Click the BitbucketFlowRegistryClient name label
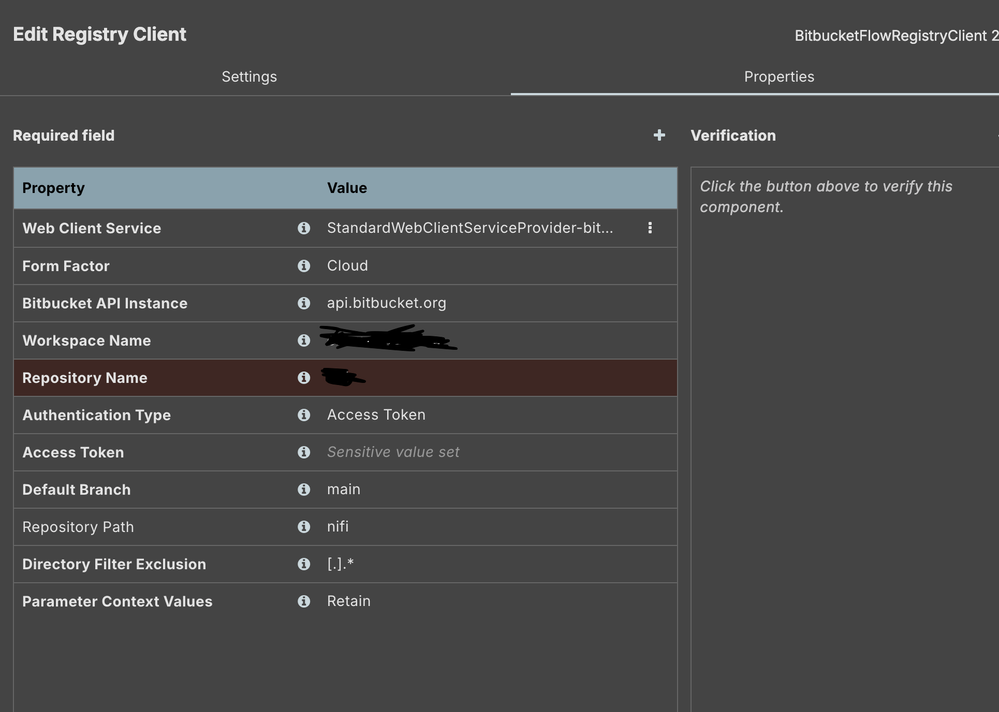Viewport: 999px width, 712px height. click(x=896, y=36)
